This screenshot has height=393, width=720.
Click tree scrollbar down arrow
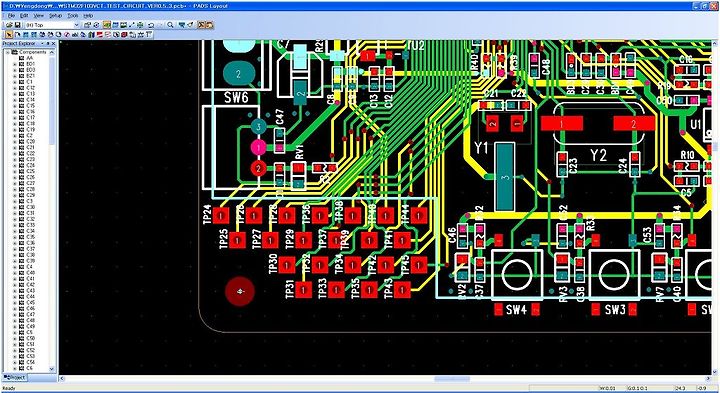[x=52, y=369]
